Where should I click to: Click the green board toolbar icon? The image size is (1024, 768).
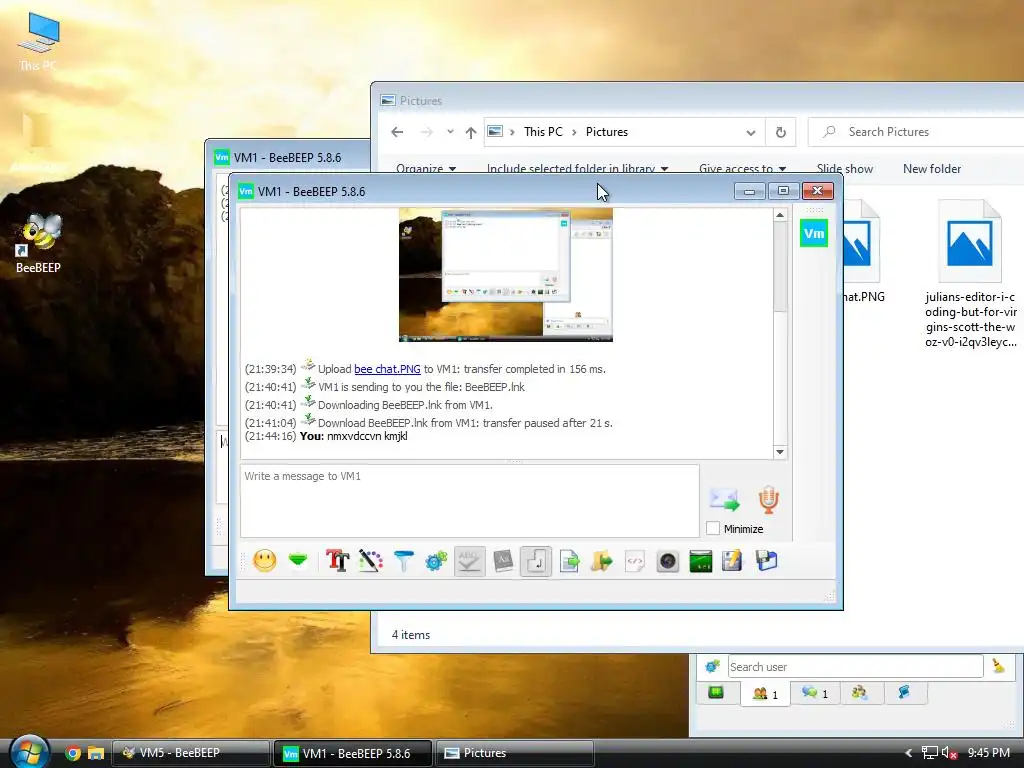point(701,561)
